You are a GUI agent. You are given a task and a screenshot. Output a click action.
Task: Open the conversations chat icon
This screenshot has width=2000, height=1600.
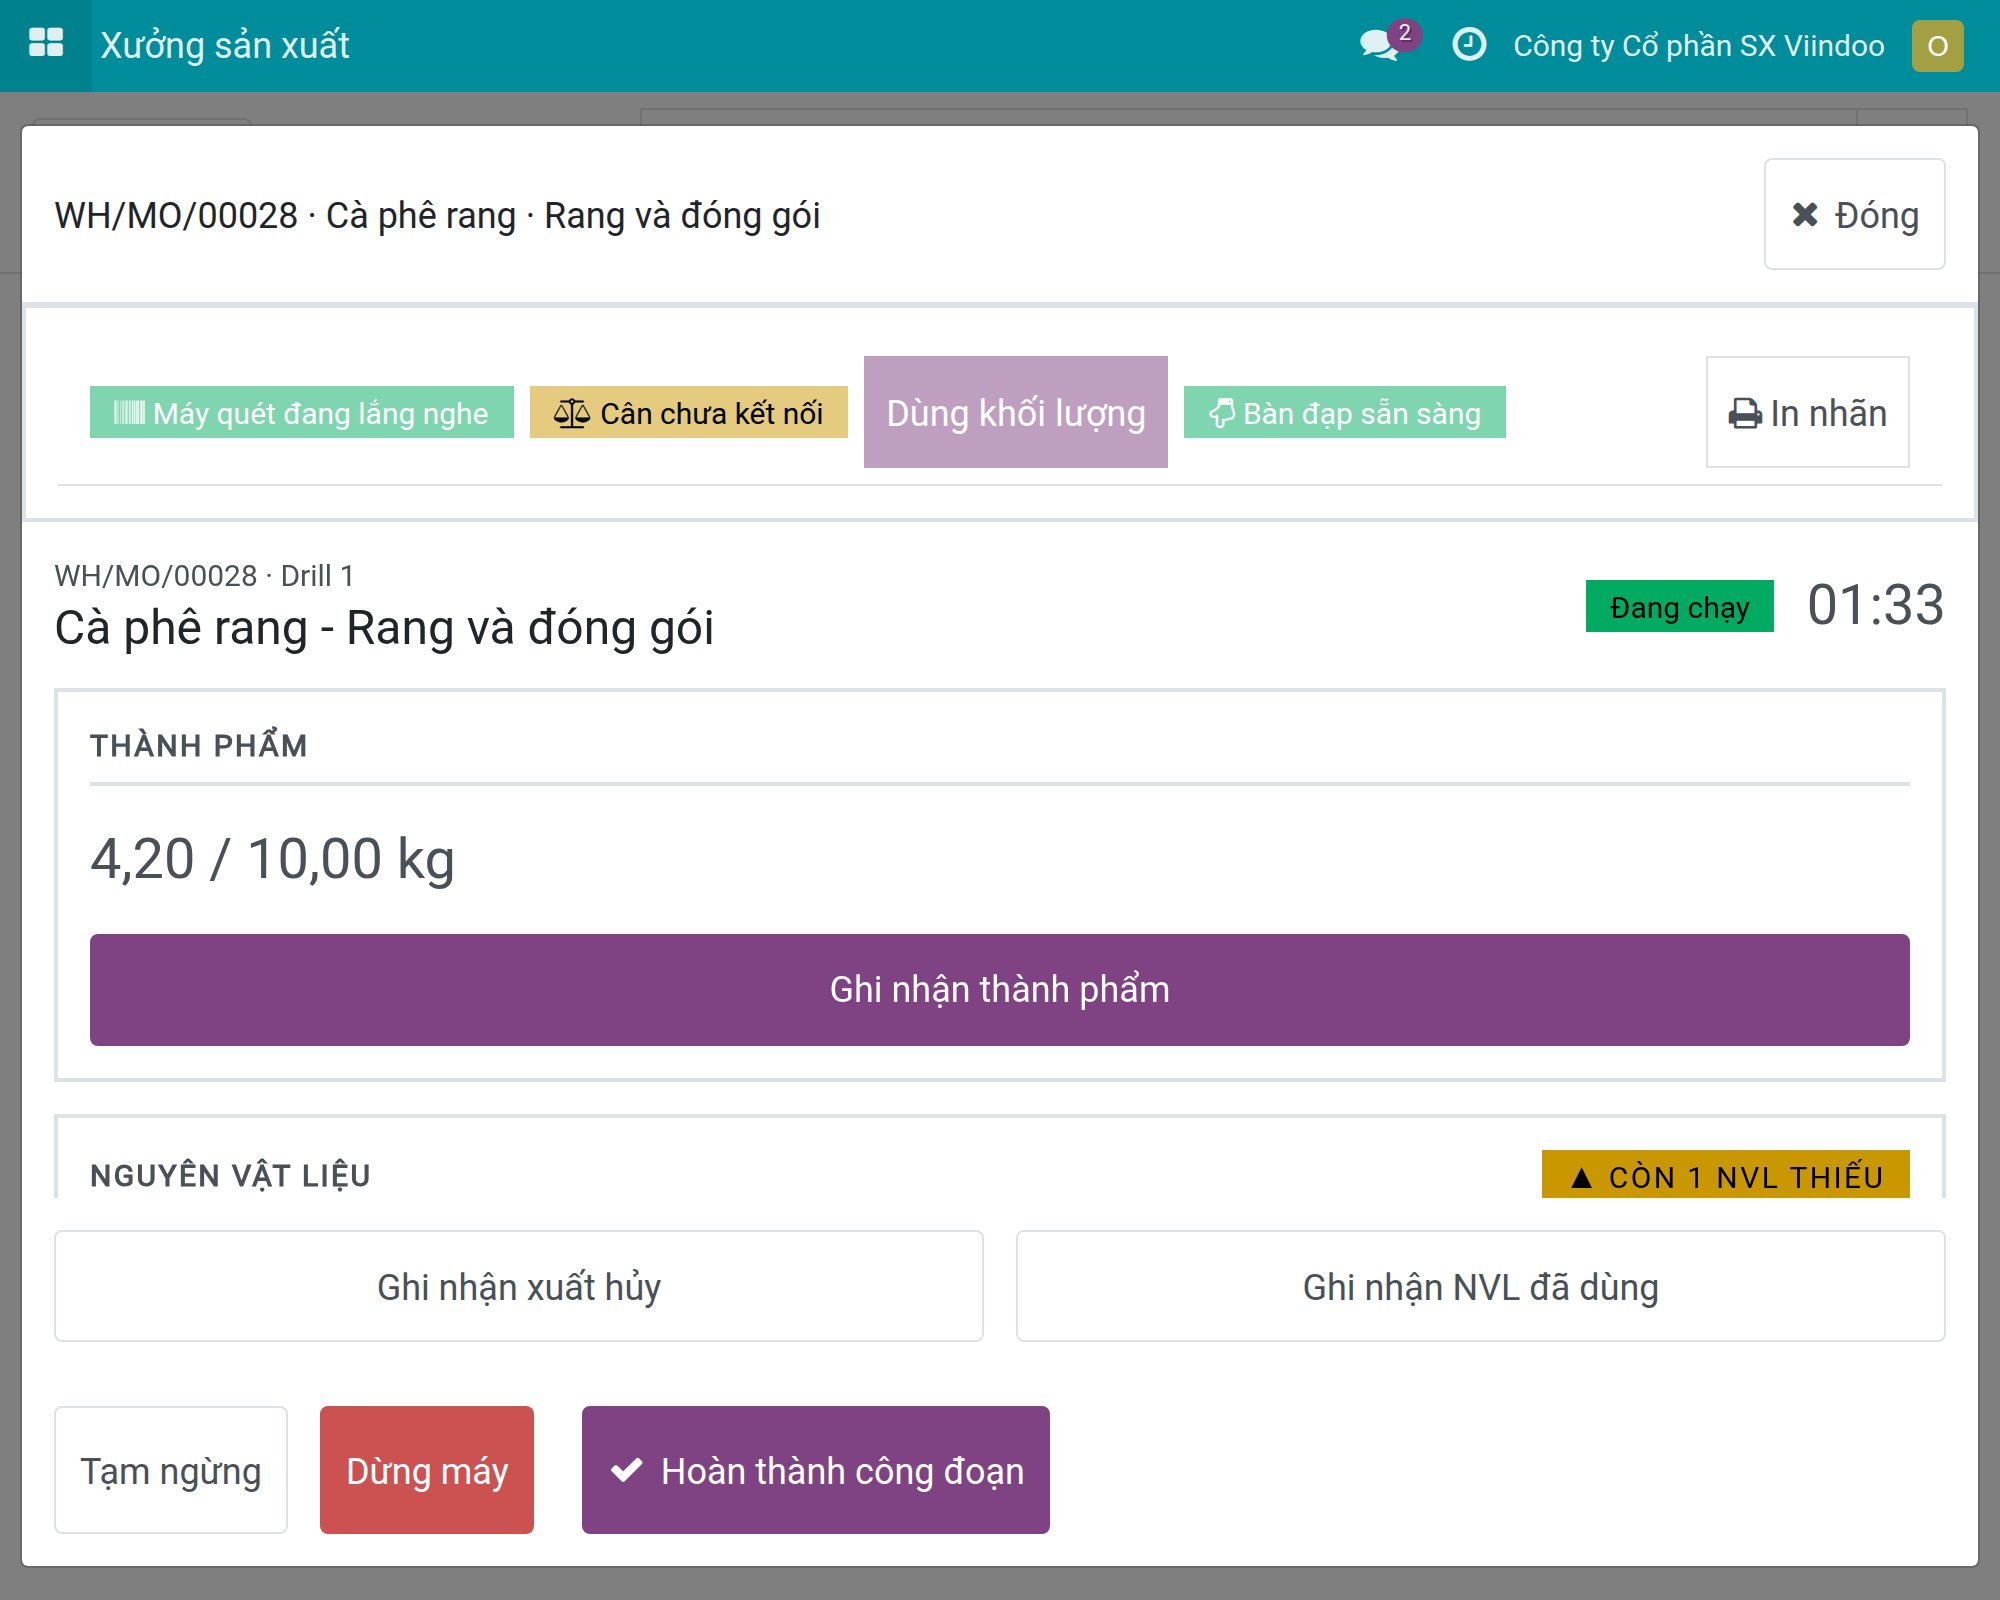click(x=1380, y=45)
